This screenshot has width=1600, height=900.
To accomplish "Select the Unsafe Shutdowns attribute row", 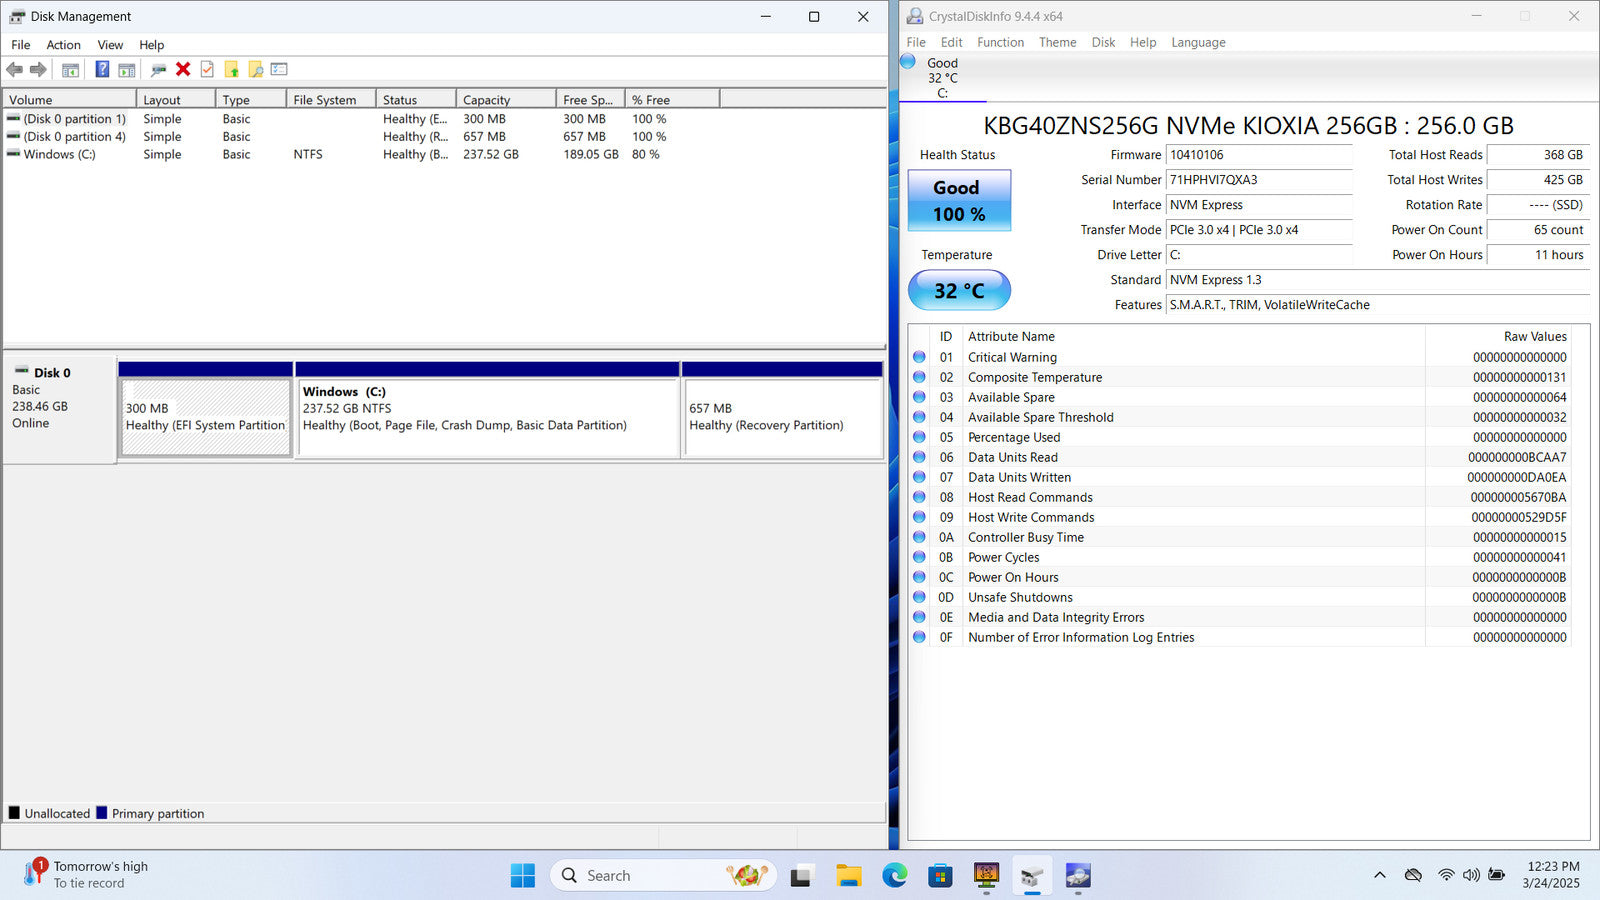I will coord(1240,597).
